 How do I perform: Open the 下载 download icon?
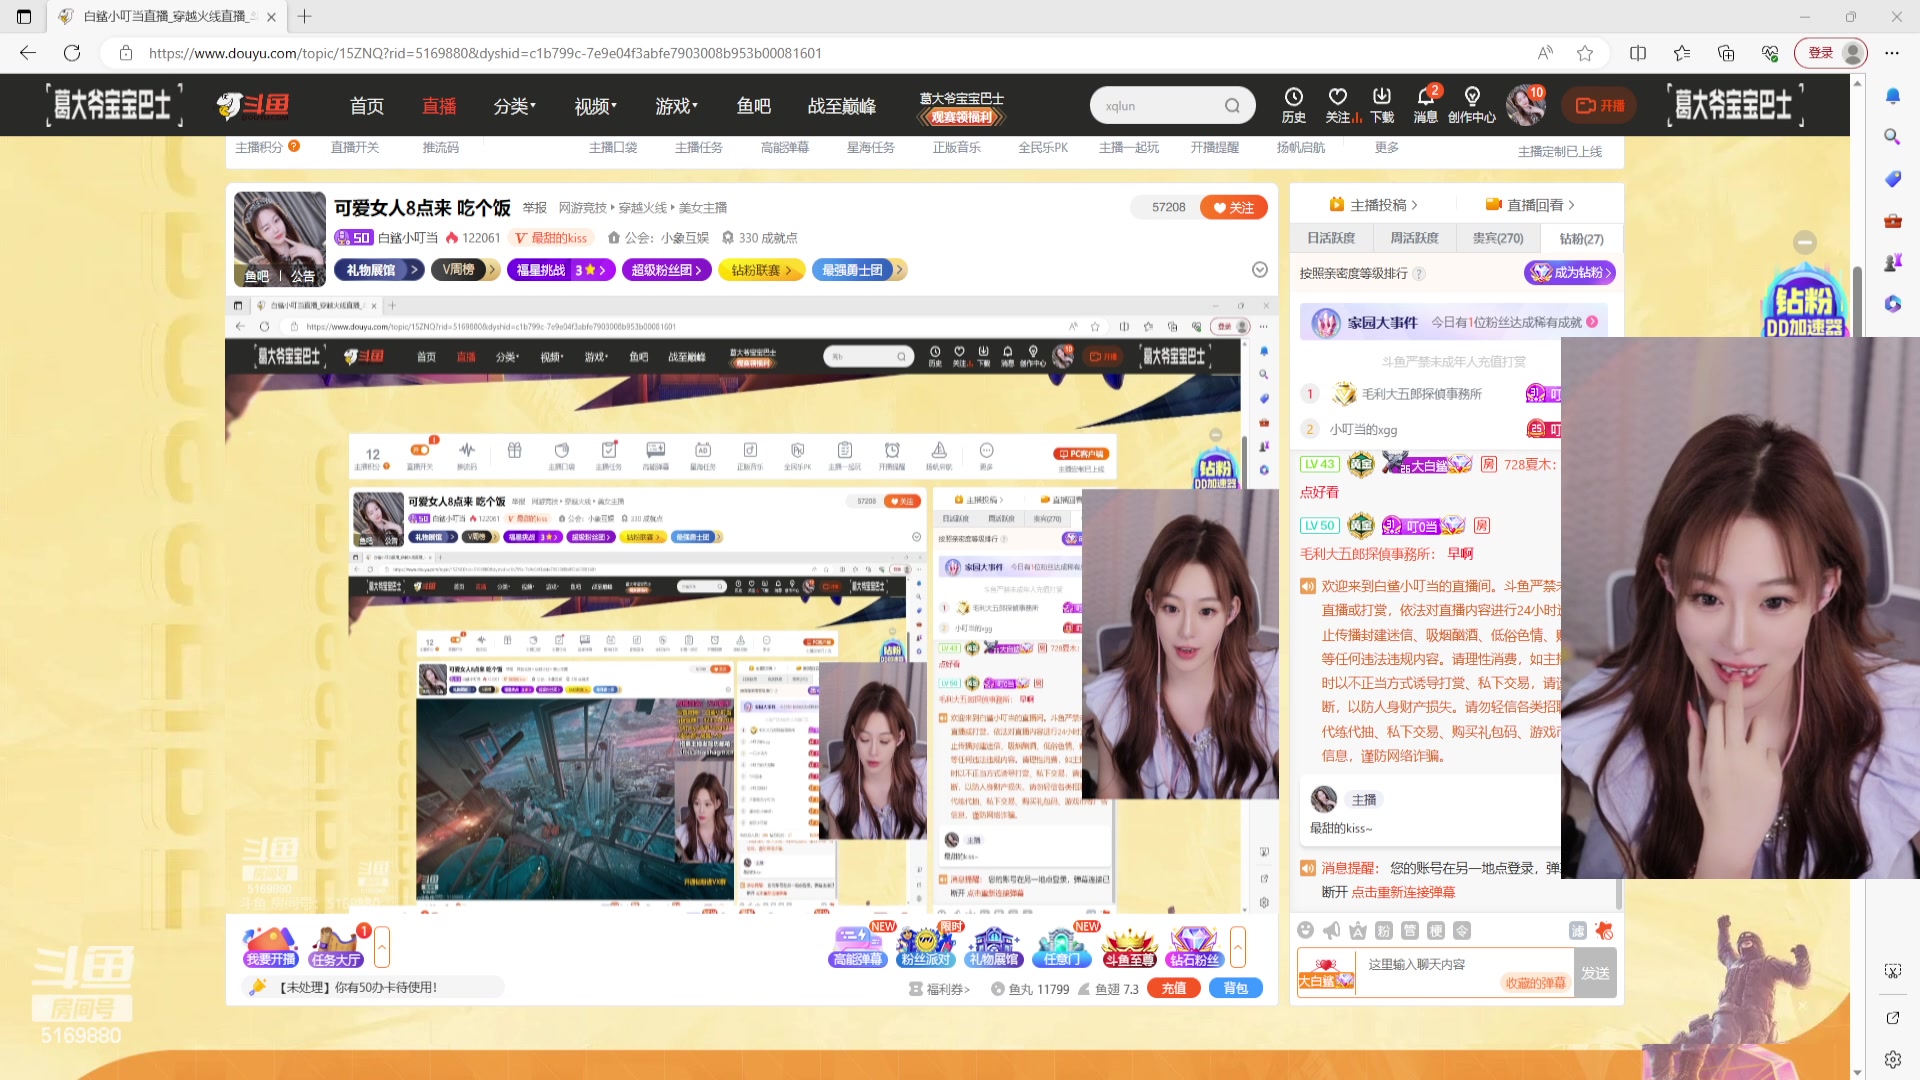click(x=1382, y=104)
